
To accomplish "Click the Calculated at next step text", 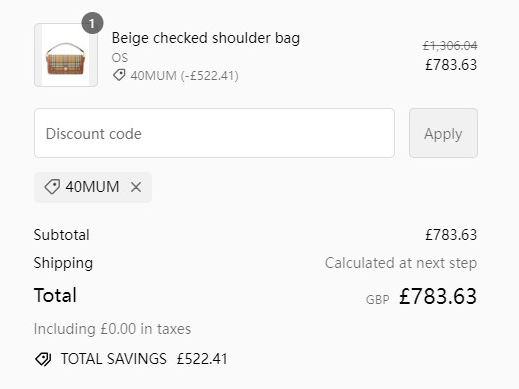I will pyautogui.click(x=401, y=263).
